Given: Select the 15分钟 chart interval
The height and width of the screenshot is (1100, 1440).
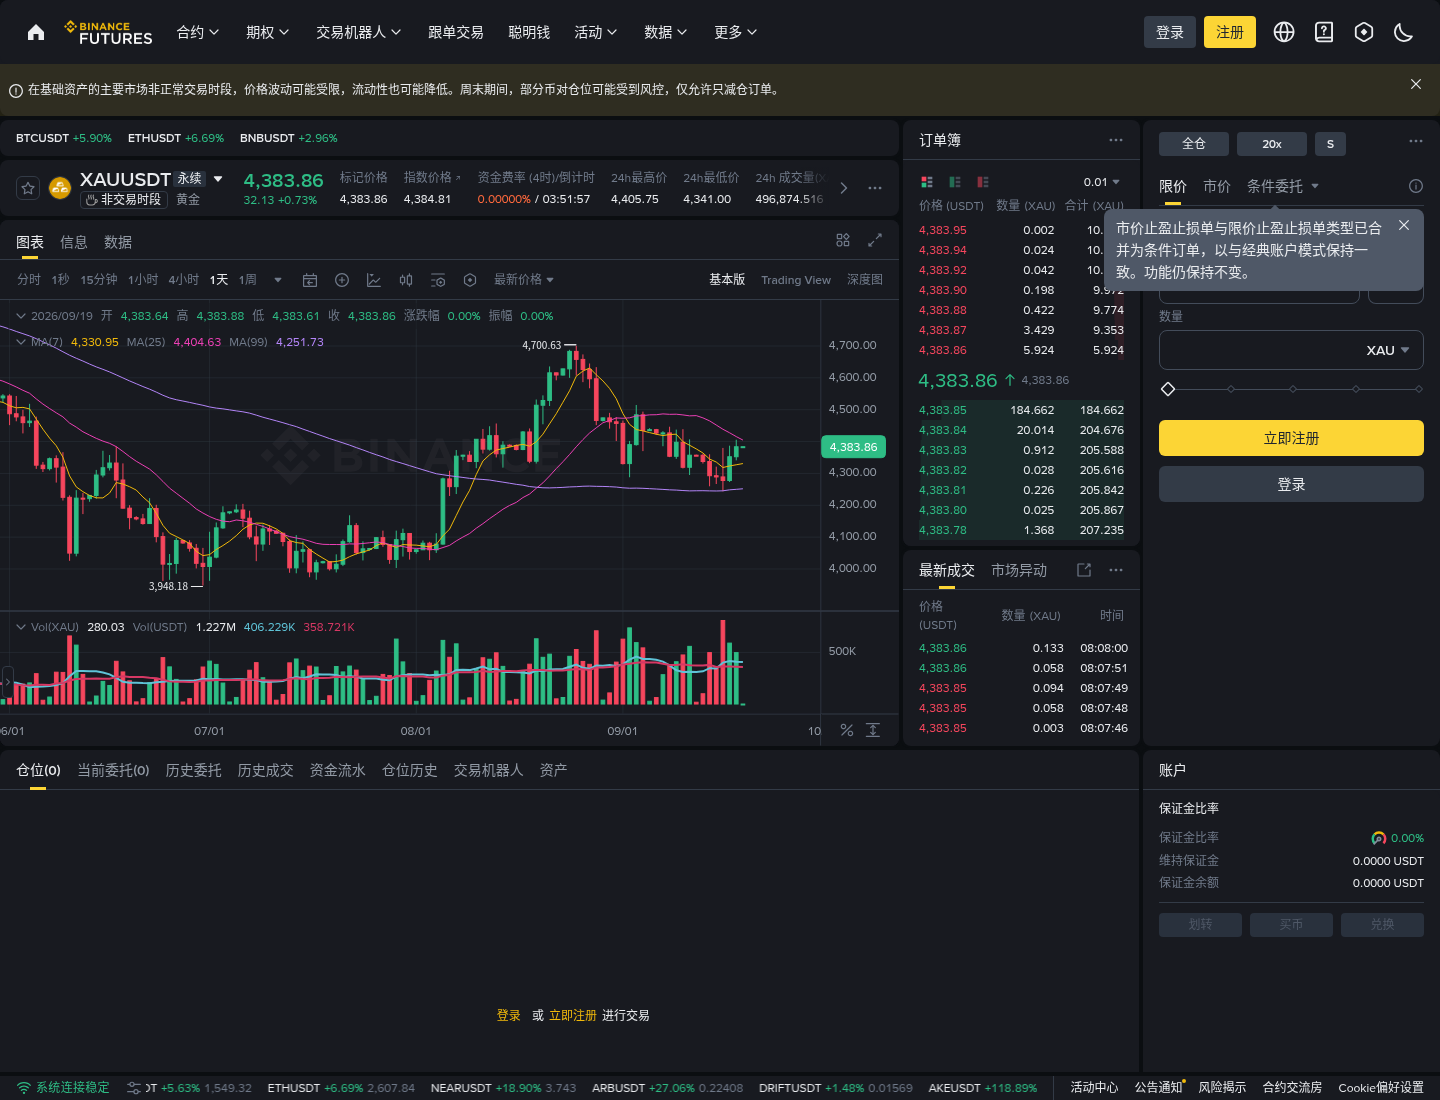Looking at the screenshot, I should (99, 280).
